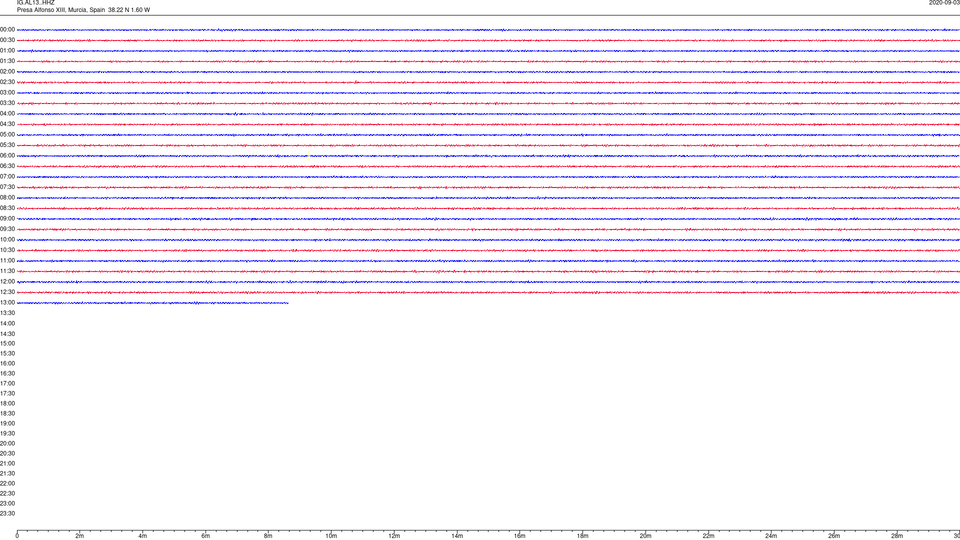Viewport: 960px width, 540px height.
Task: Click the 01:00 row time label
Action: coord(7,51)
